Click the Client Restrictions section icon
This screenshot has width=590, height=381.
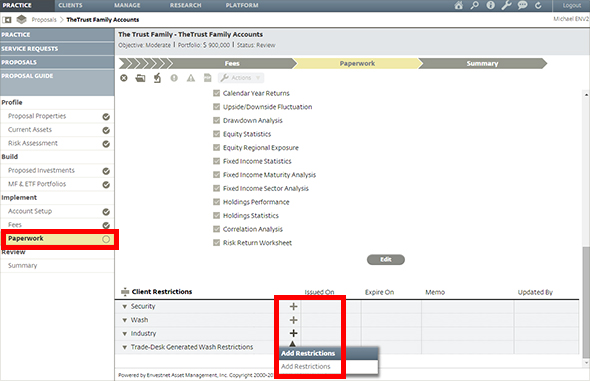(125, 291)
